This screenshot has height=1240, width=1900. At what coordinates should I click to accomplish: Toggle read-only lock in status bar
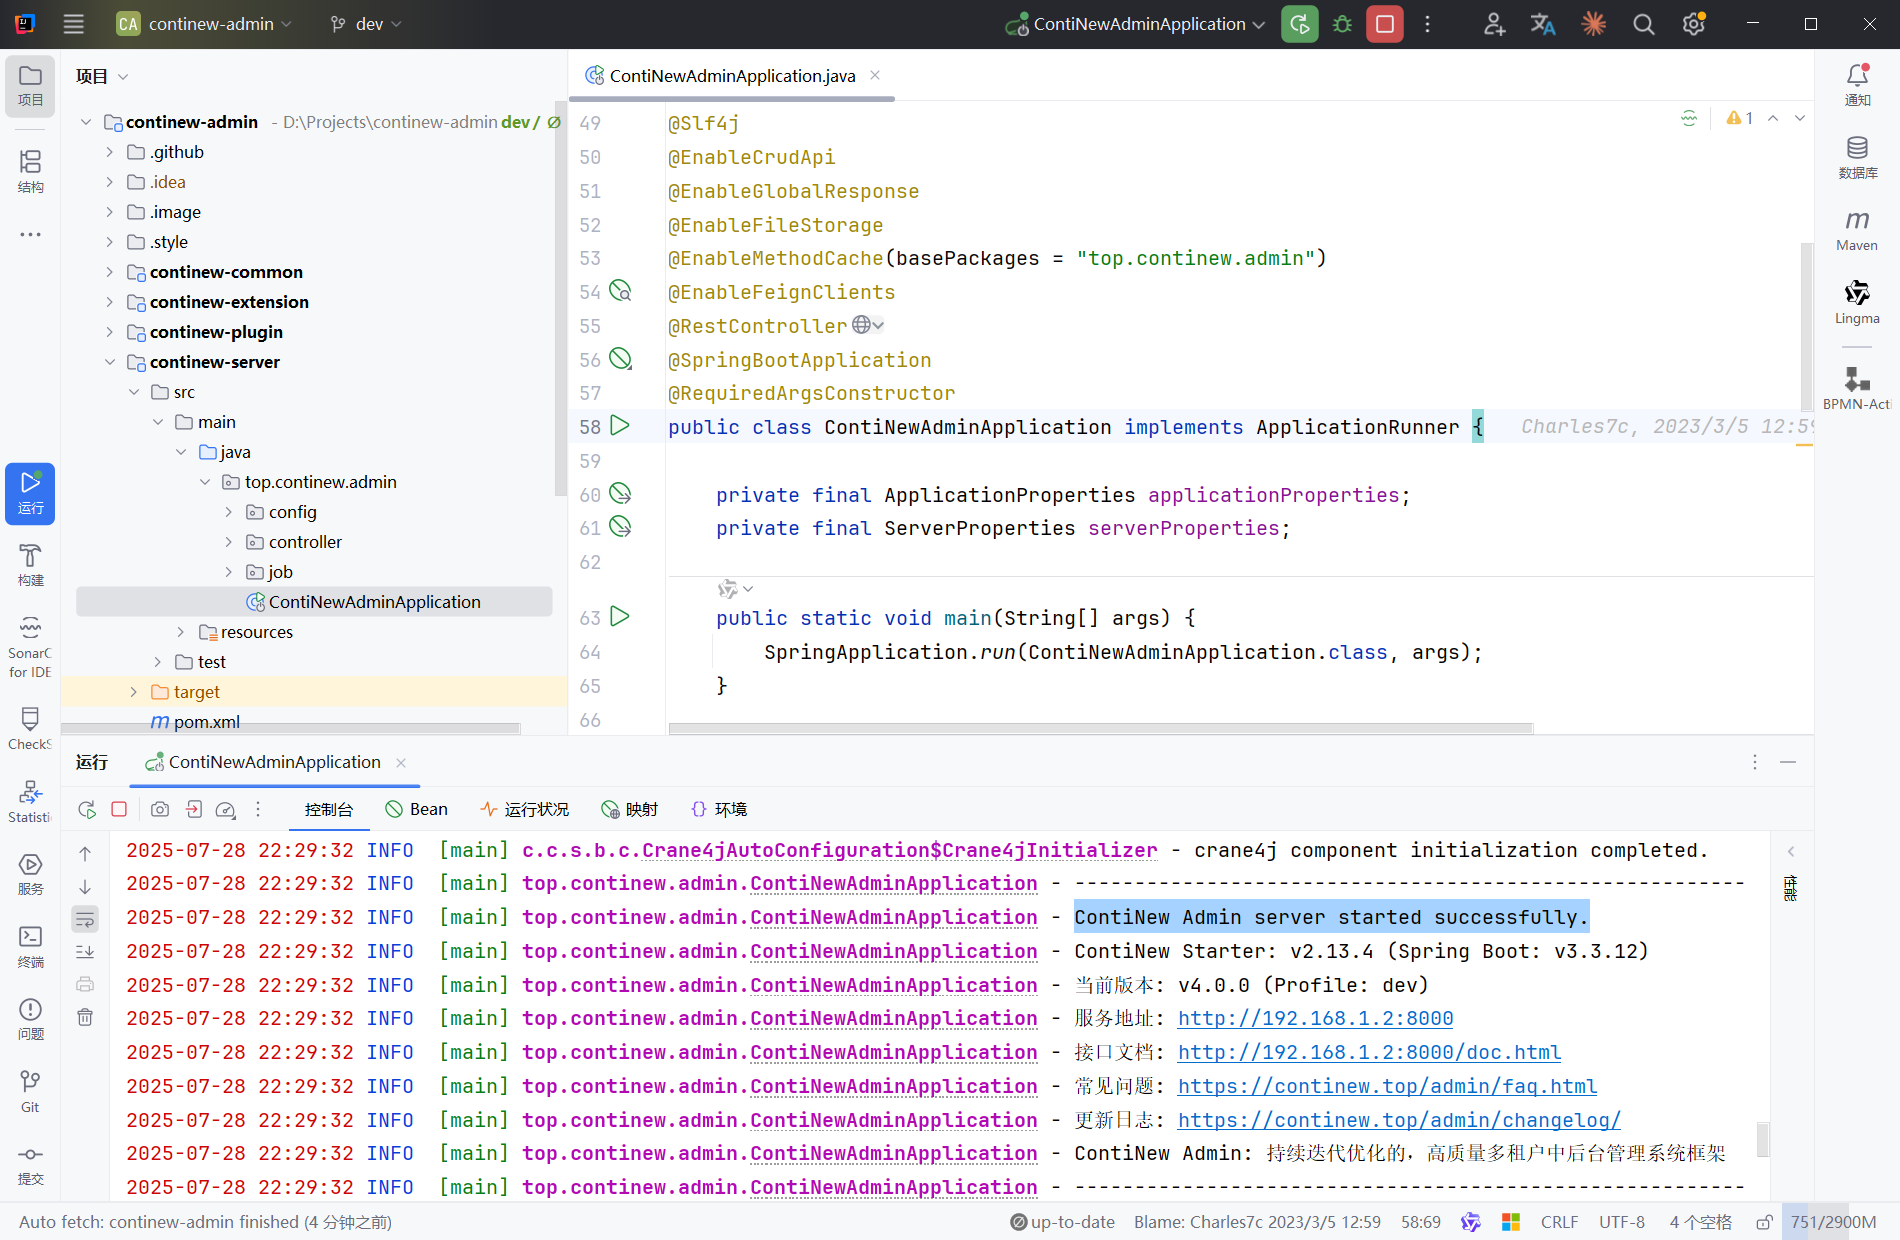(x=1764, y=1222)
